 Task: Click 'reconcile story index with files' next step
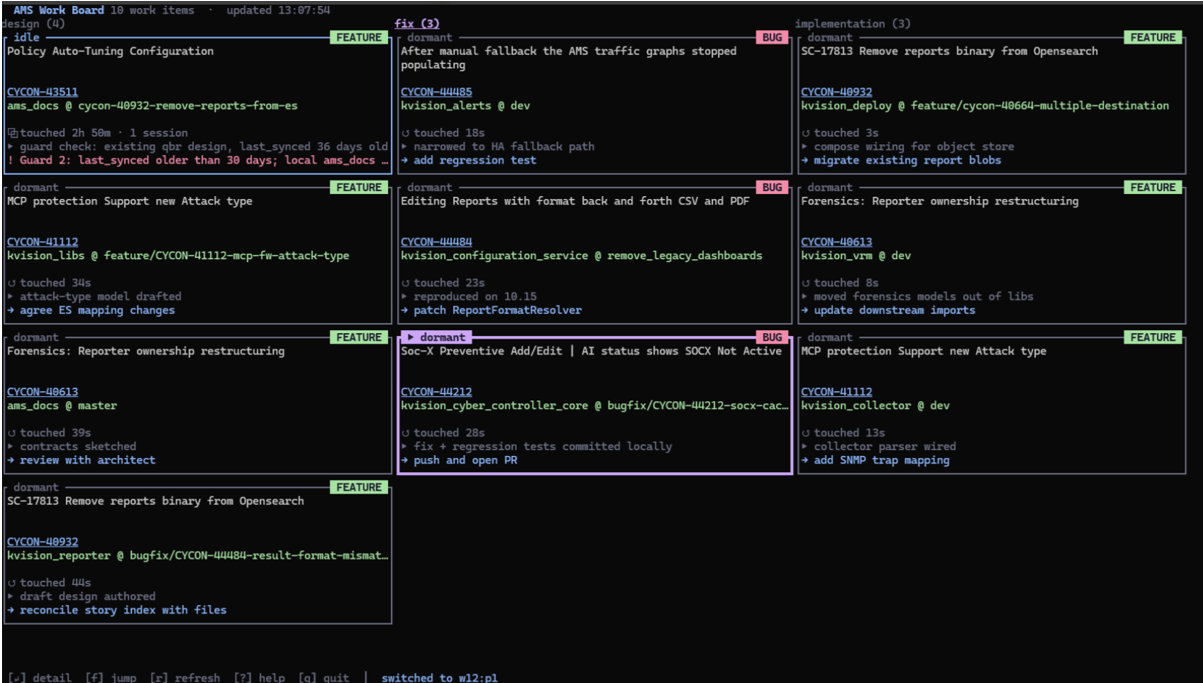(x=117, y=610)
